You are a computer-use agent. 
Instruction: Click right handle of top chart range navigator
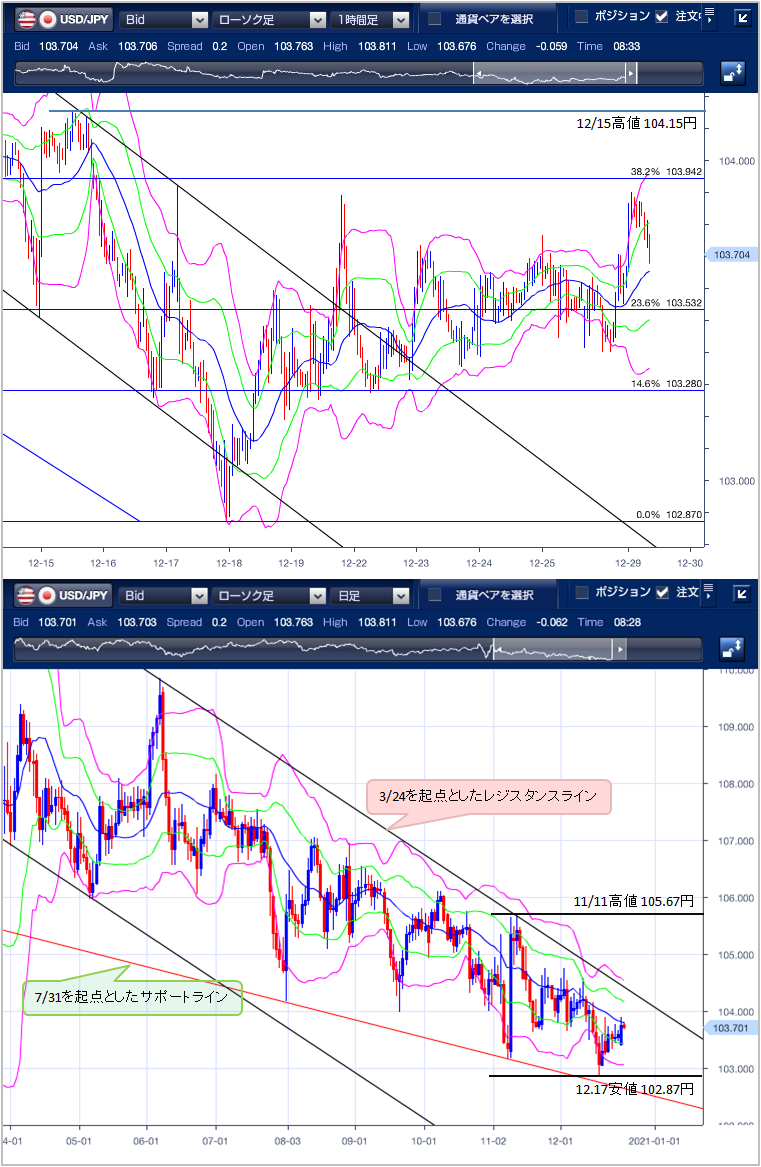pyautogui.click(x=631, y=73)
